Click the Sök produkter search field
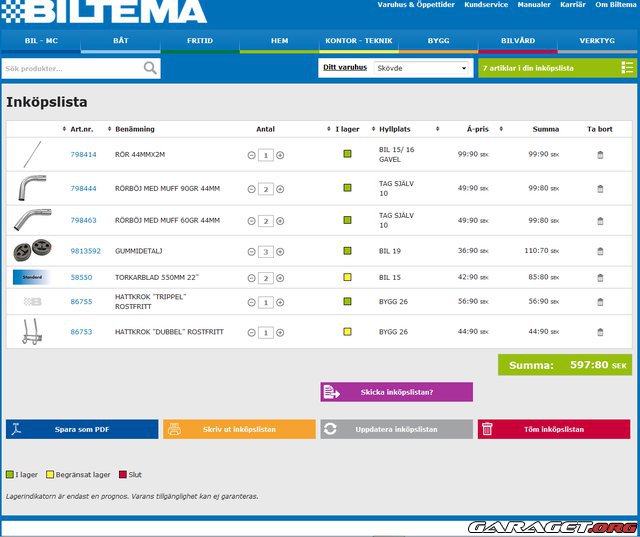The width and height of the screenshot is (640, 537). (70, 68)
